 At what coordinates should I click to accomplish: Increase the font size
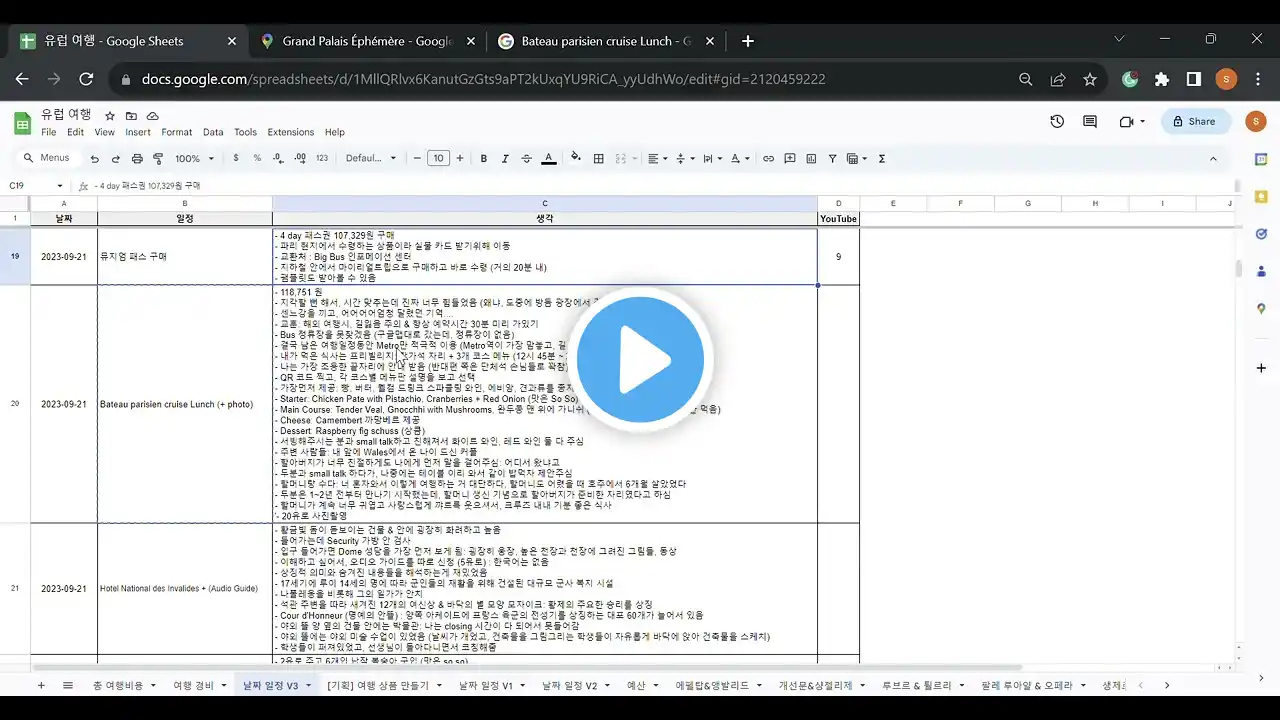460,158
